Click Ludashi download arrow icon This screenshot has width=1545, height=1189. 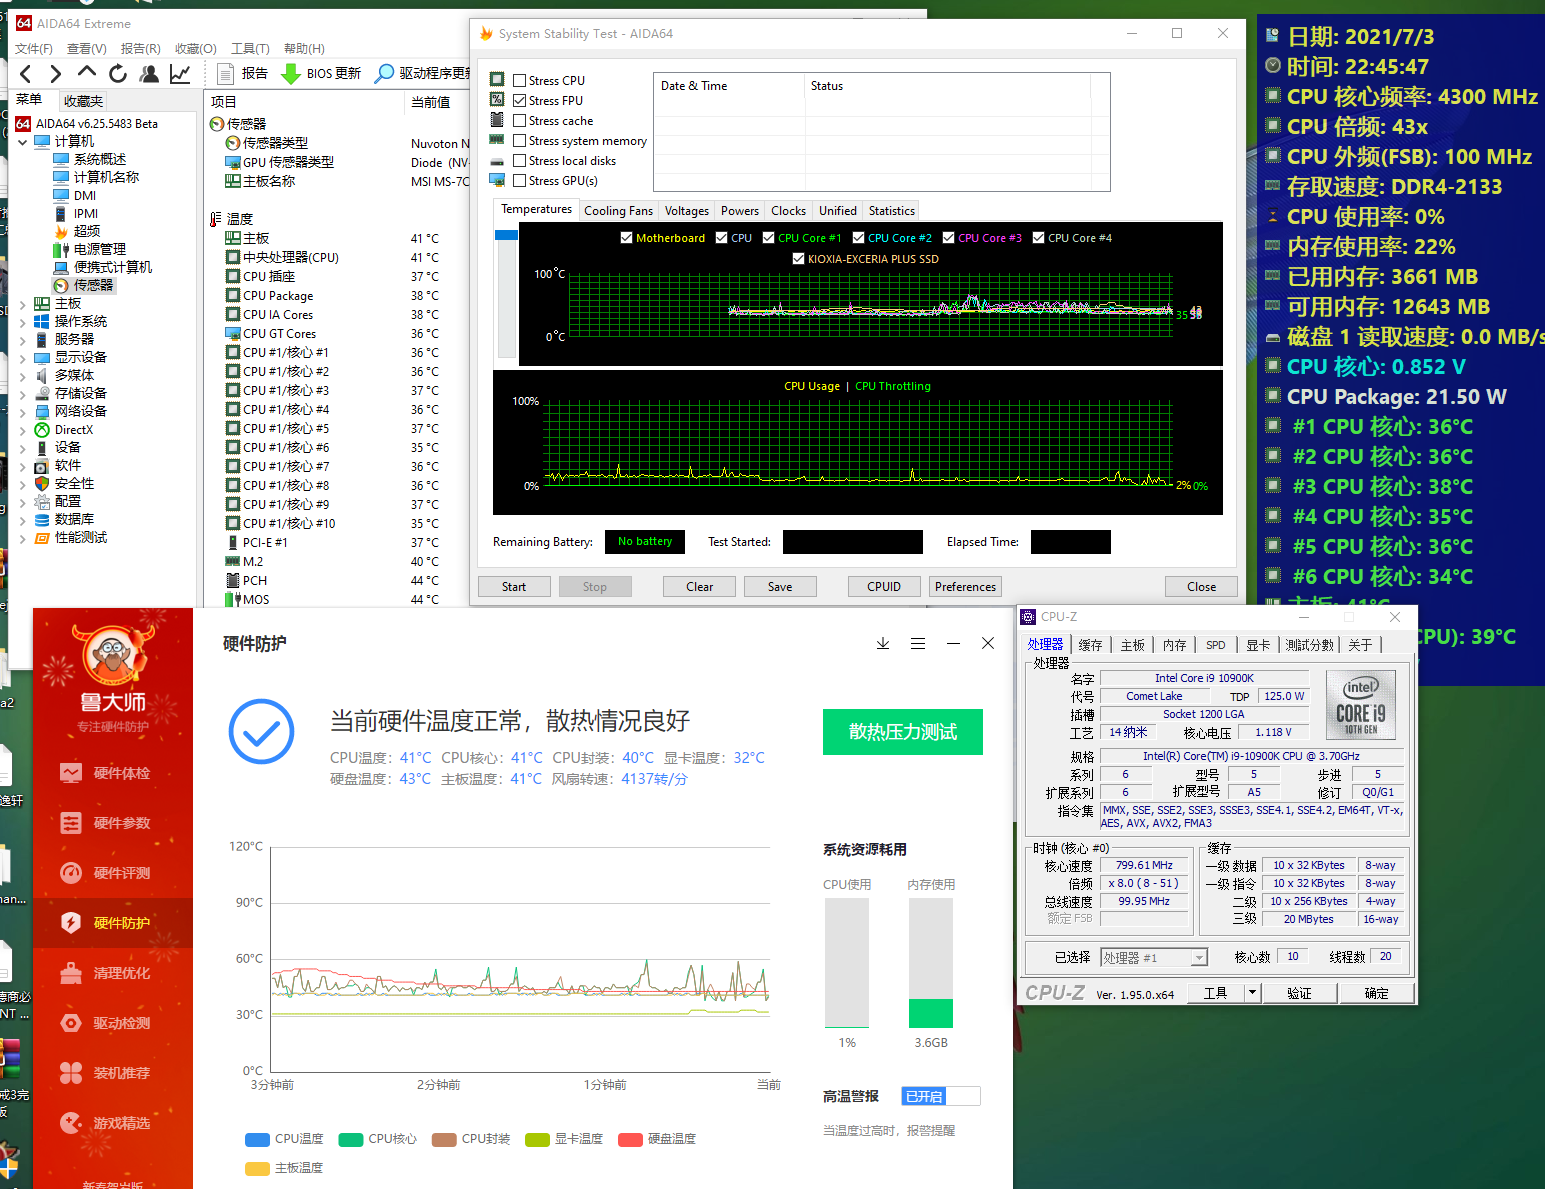pyautogui.click(x=883, y=643)
